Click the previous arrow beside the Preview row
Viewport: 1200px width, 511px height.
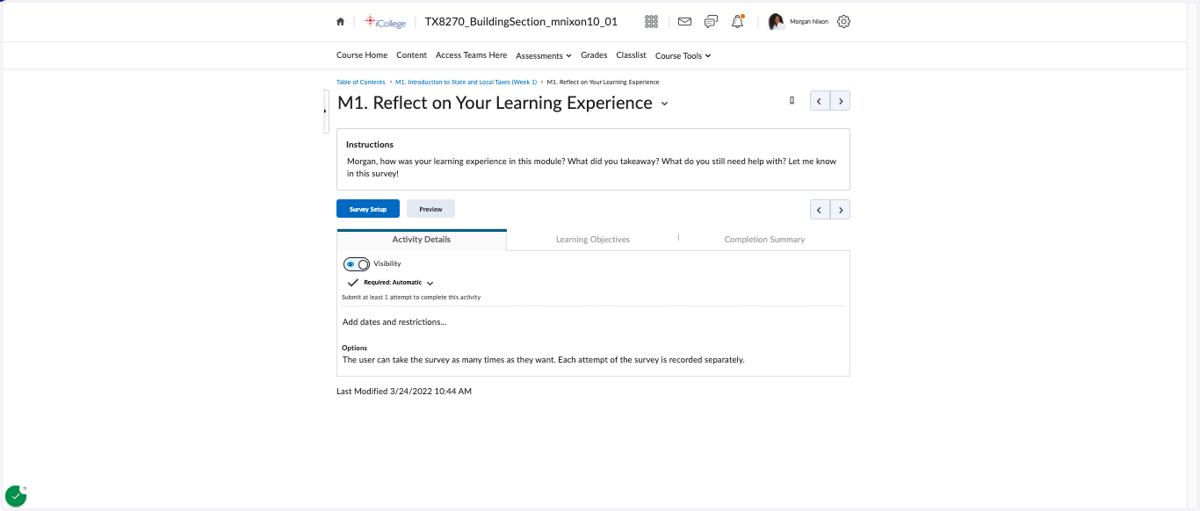820,209
